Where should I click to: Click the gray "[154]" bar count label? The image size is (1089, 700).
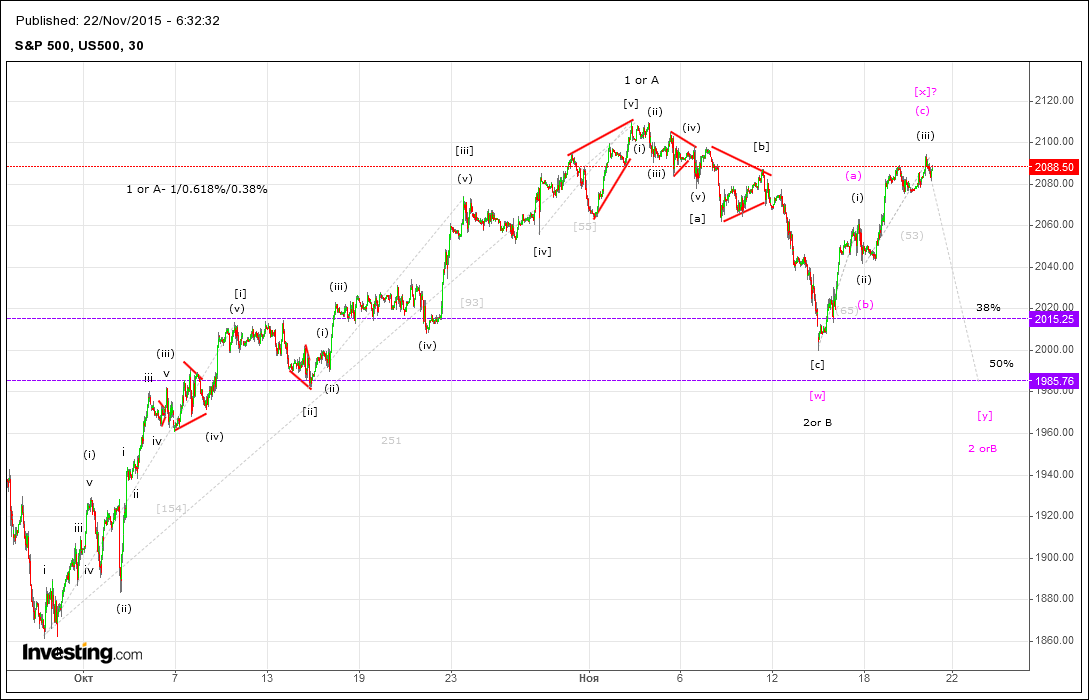click(x=171, y=508)
